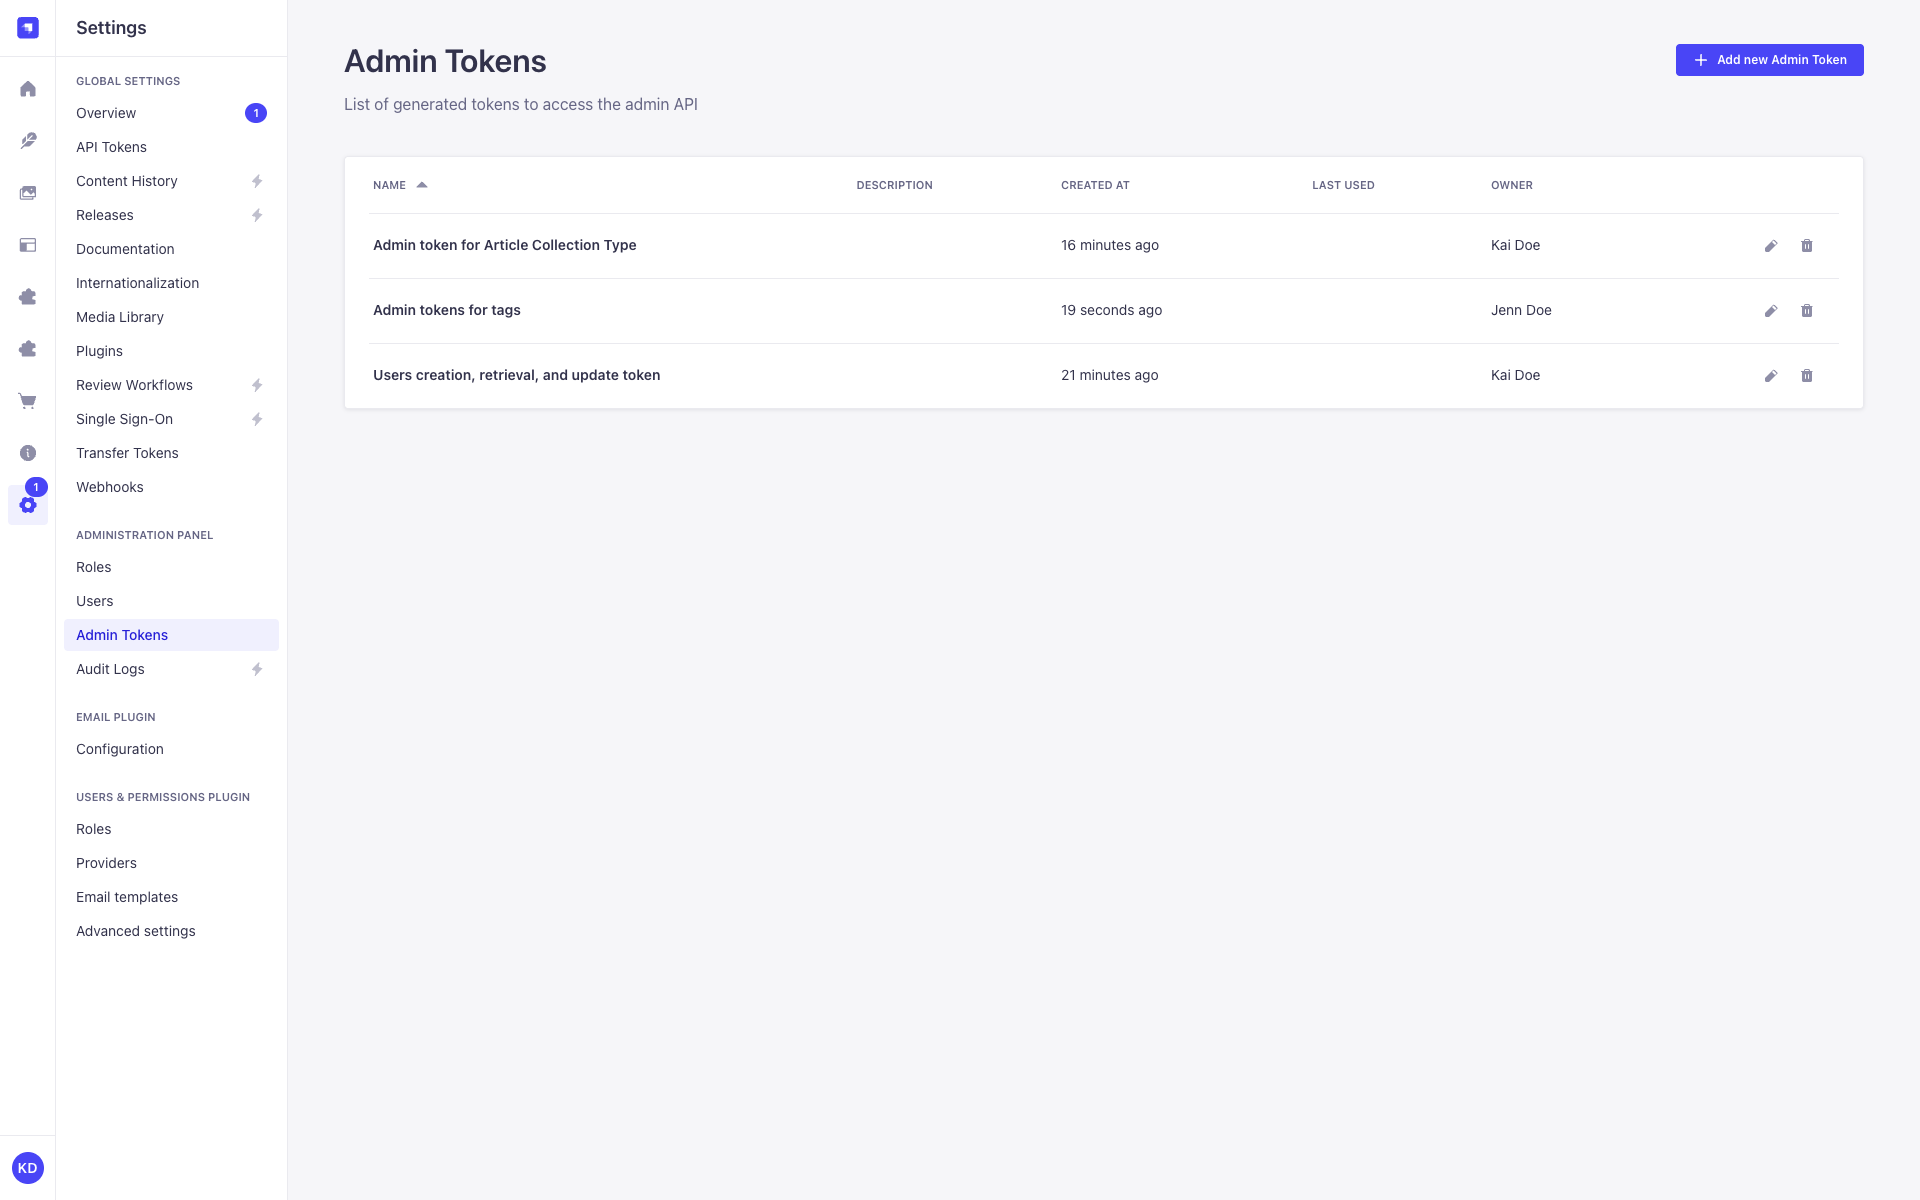
Task: Click the info icon in the sidebar
Action: point(27,452)
